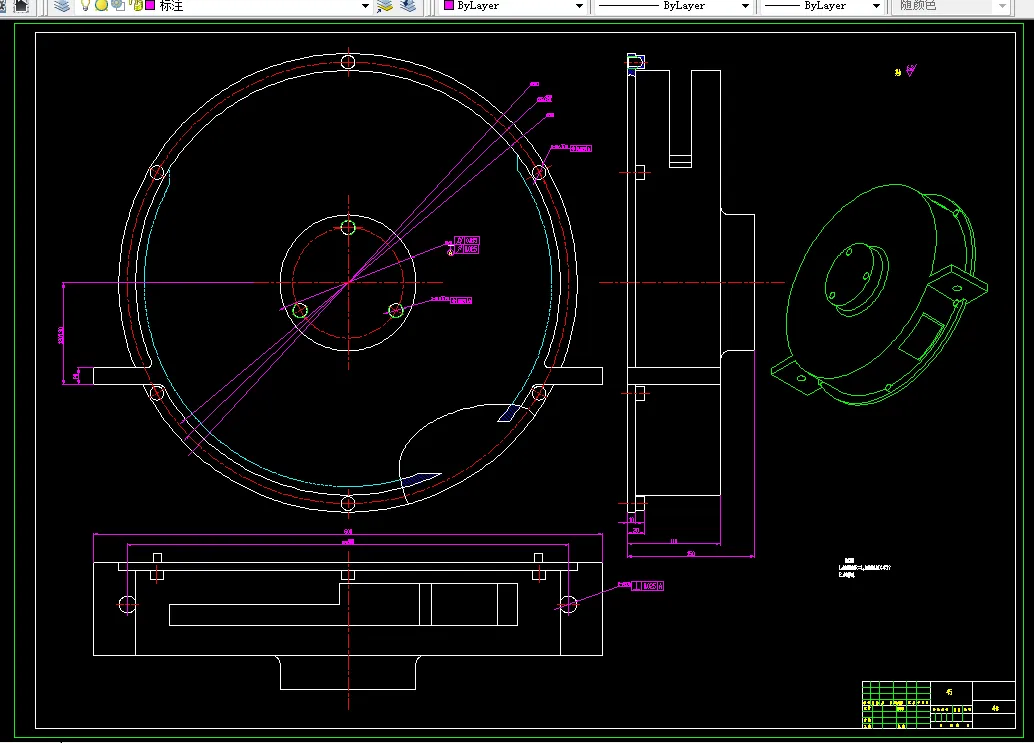Click the magenta layer color swatch
The height and width of the screenshot is (743, 1034).
pyautogui.click(x=150, y=5)
